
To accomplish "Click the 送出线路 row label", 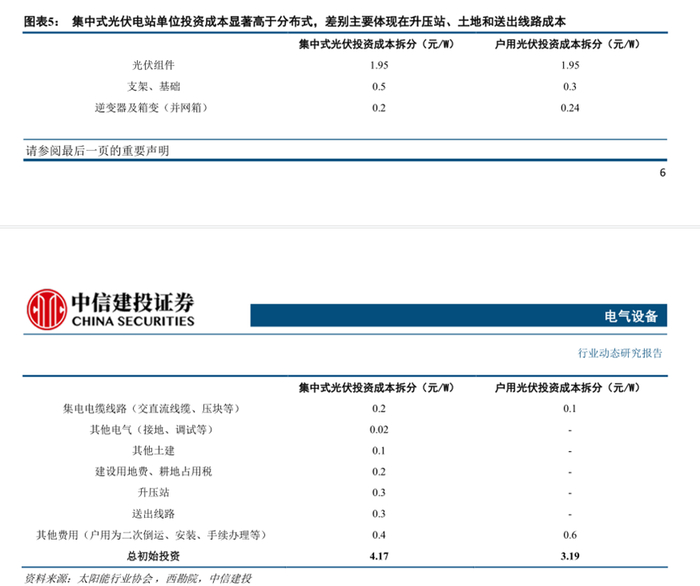I will click(153, 514).
